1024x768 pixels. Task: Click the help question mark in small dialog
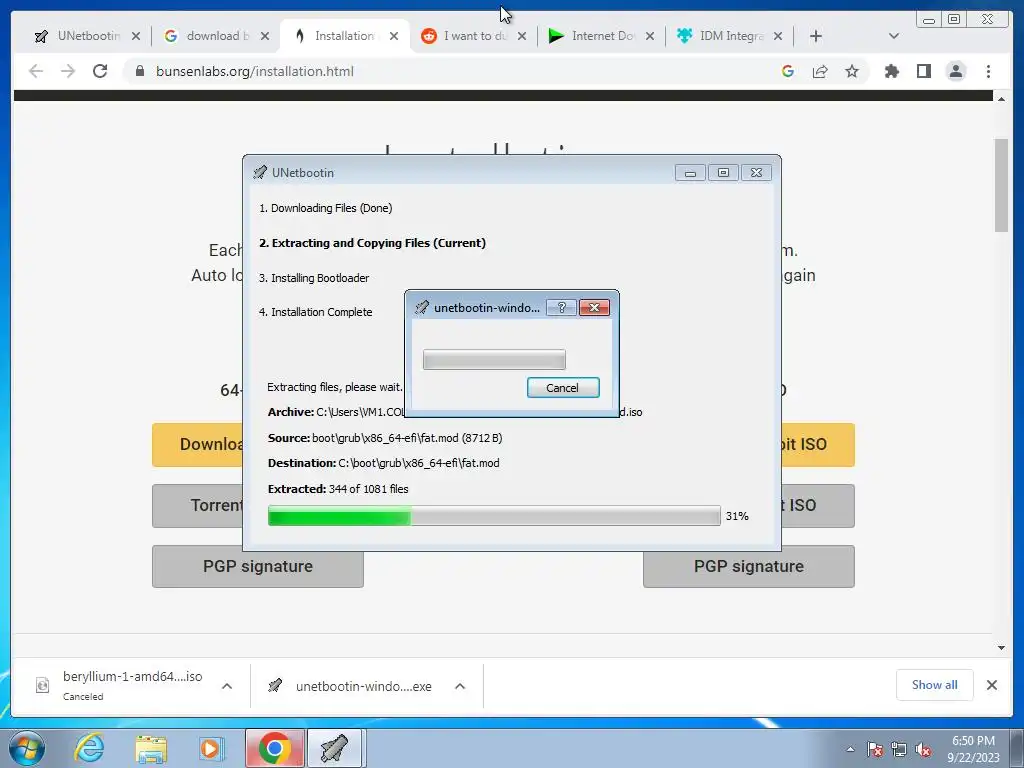pos(562,308)
